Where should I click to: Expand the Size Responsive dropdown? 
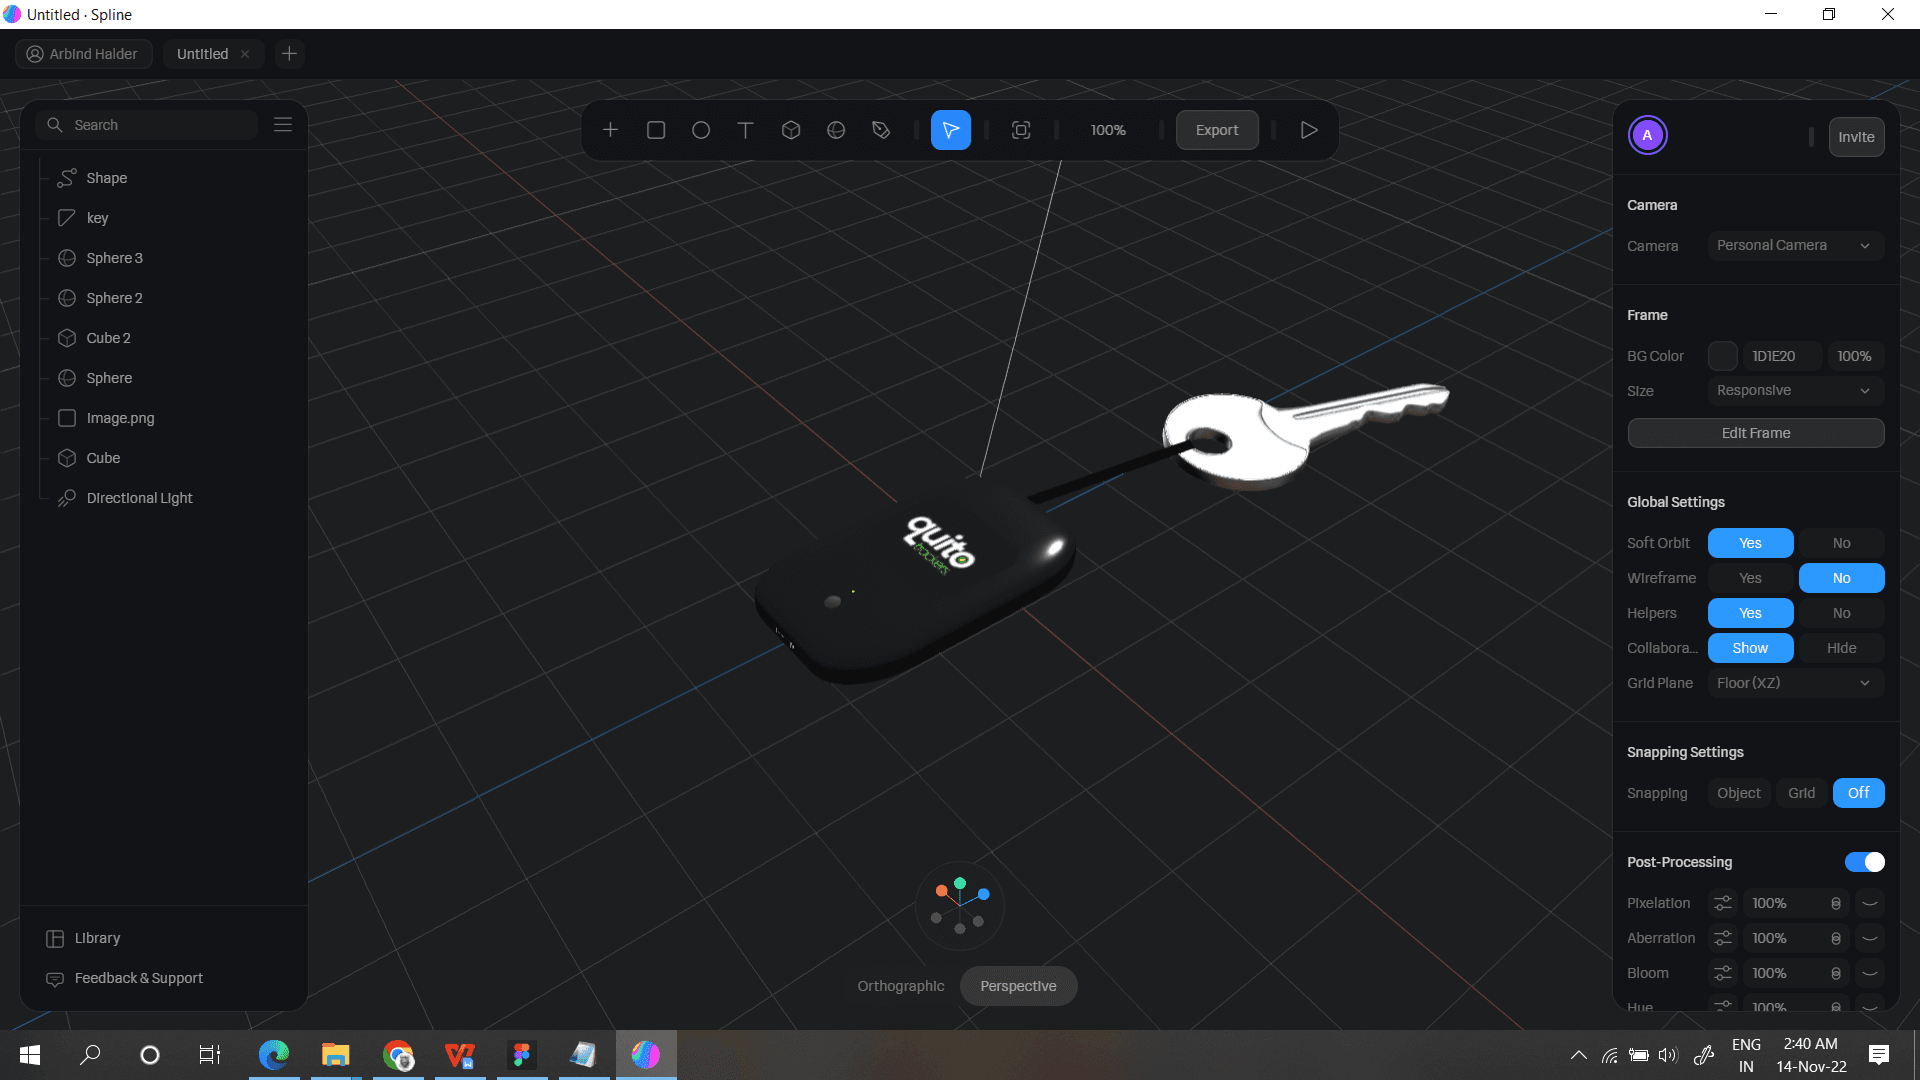[x=1794, y=391]
